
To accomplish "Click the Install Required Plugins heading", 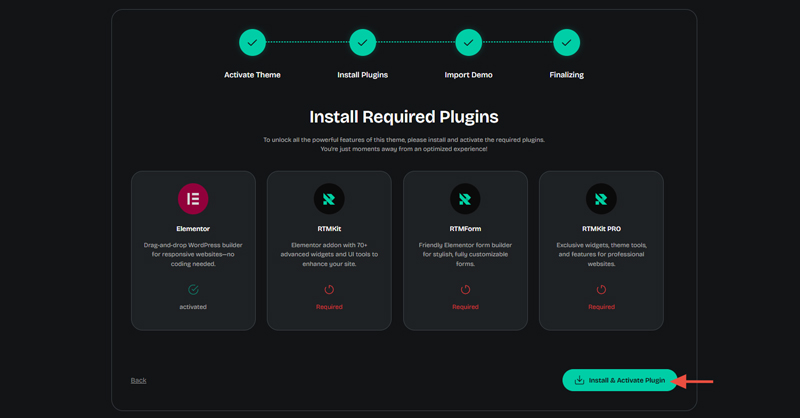I will click(404, 117).
